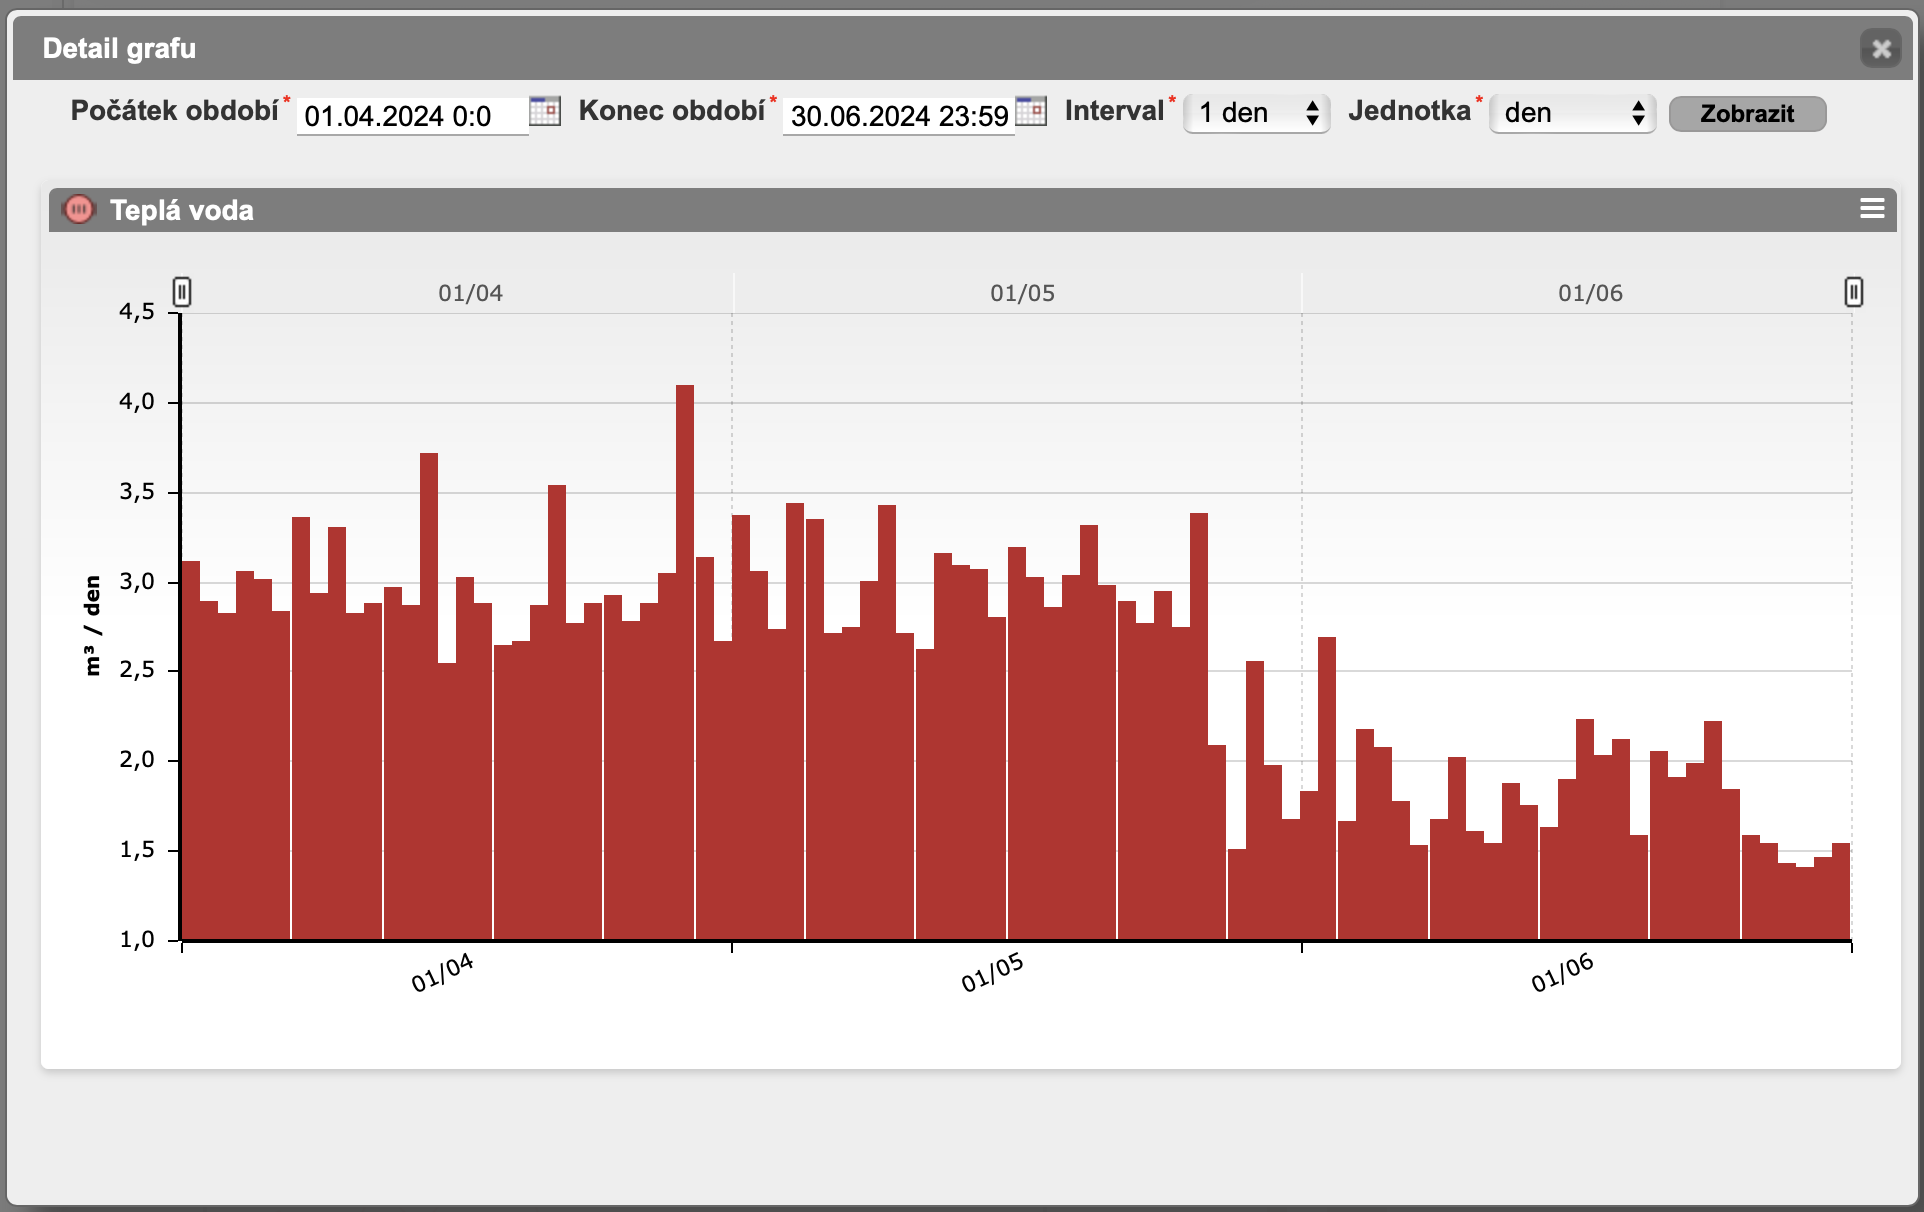
Task: Grab the left range handle of chart
Action: coord(182,292)
